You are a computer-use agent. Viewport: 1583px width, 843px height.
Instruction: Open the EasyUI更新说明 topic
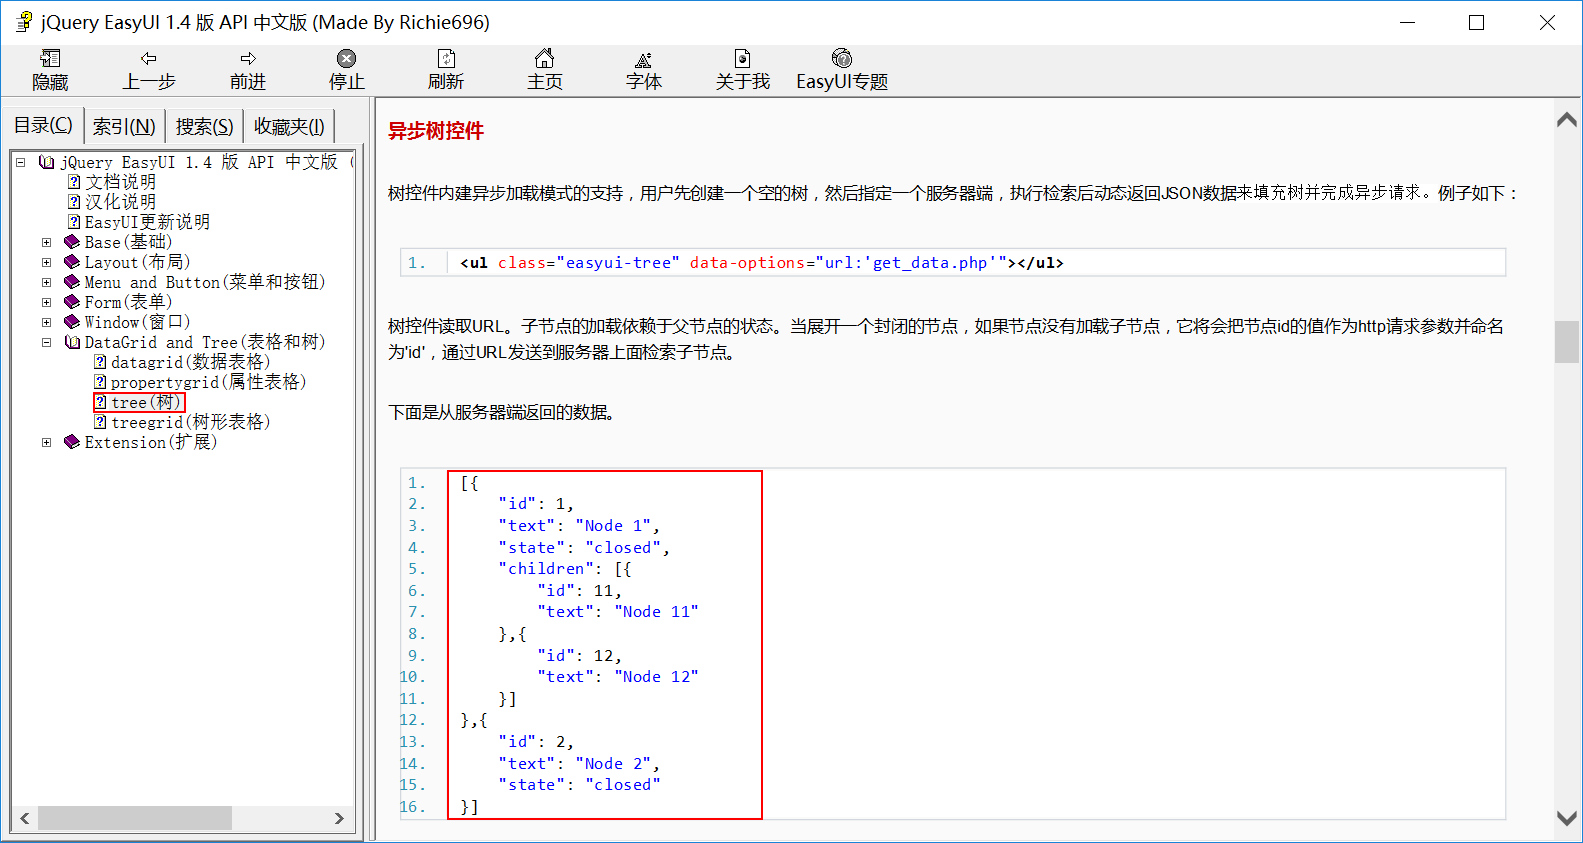coord(147,222)
